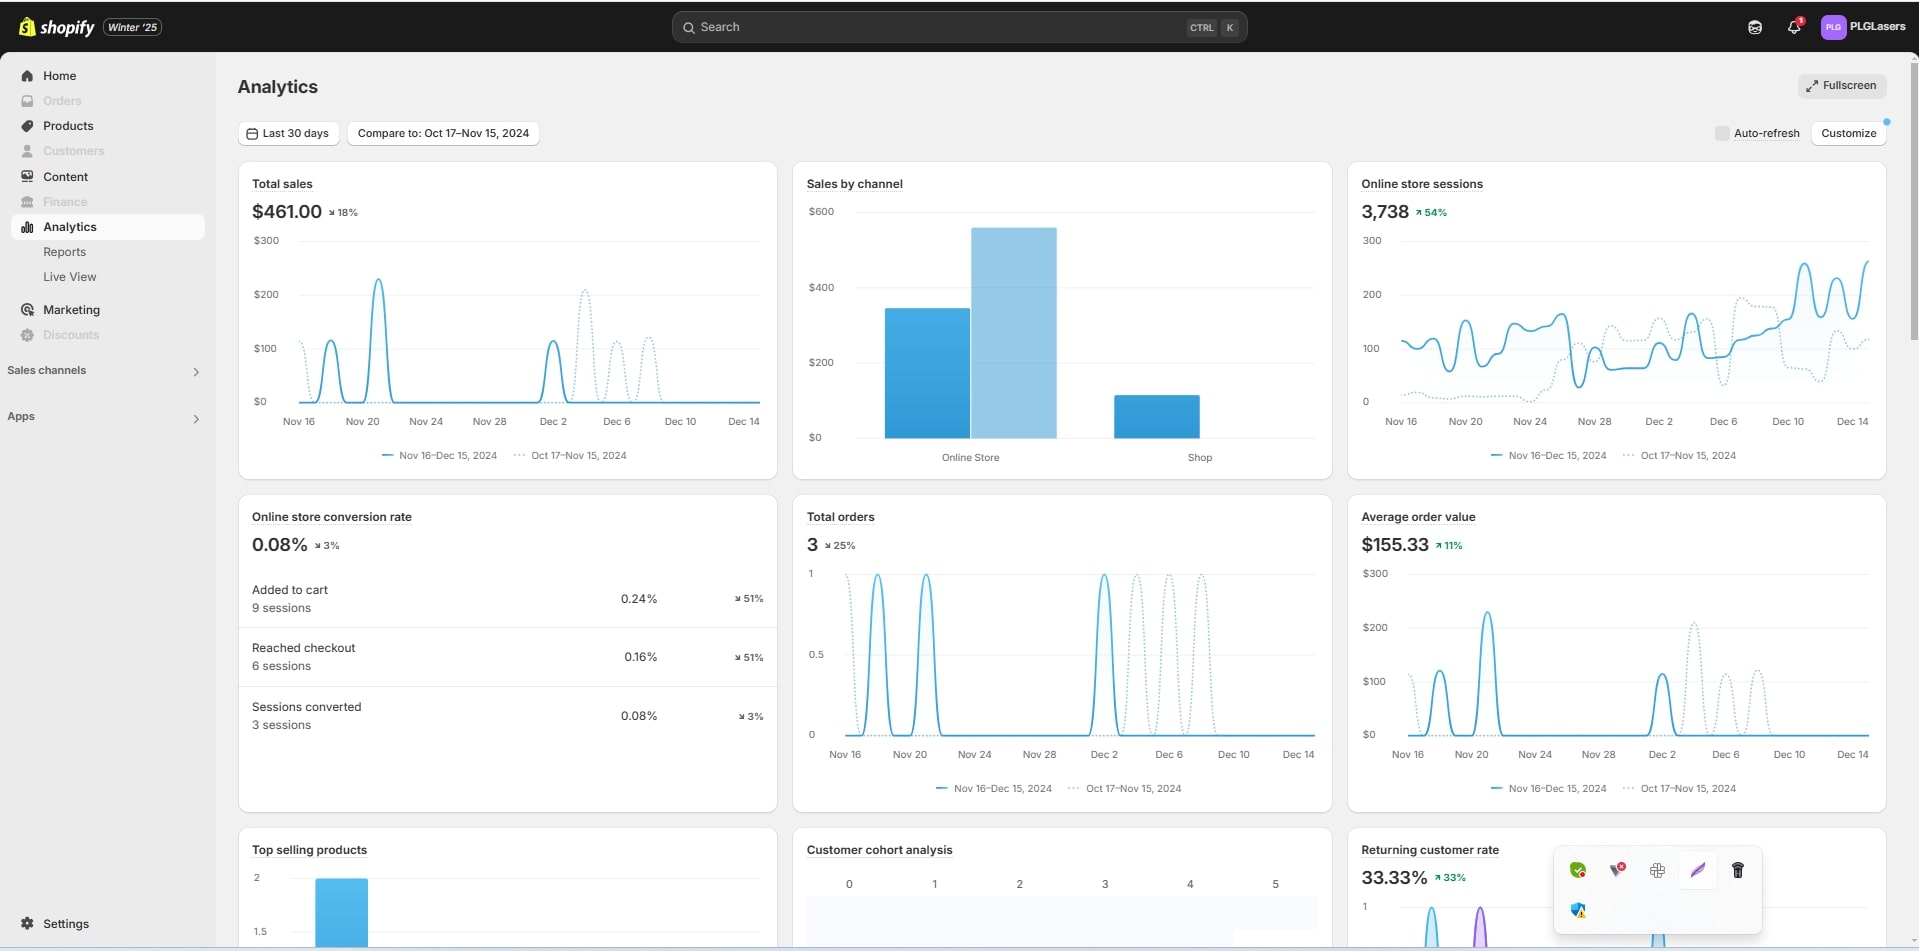Click the Marketing target icon in sidebar
The width and height of the screenshot is (1919, 951).
pyautogui.click(x=27, y=310)
